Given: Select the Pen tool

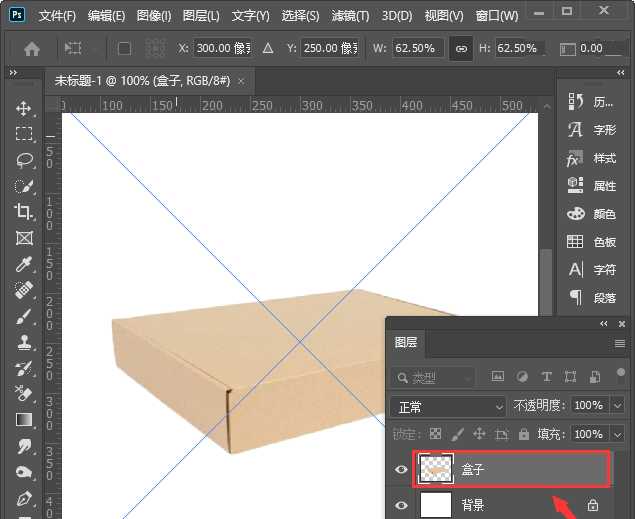Looking at the screenshot, I should [x=24, y=498].
